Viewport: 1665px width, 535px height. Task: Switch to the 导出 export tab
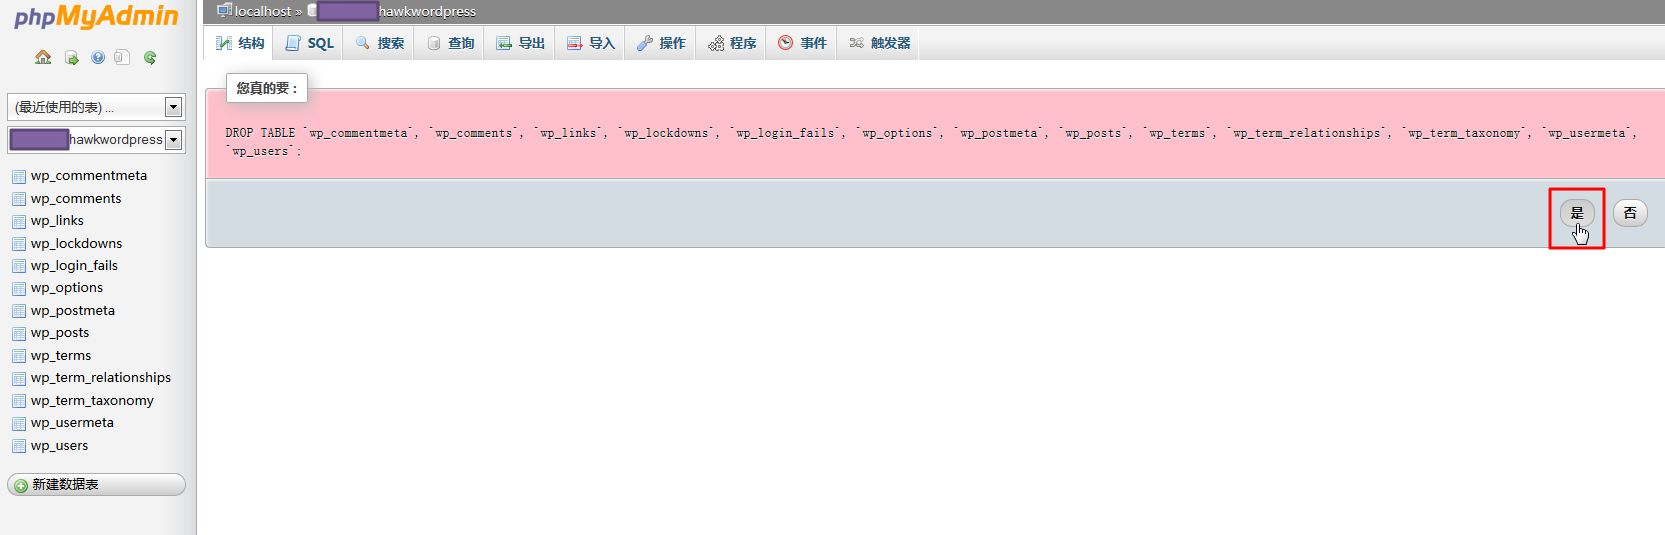[x=520, y=43]
